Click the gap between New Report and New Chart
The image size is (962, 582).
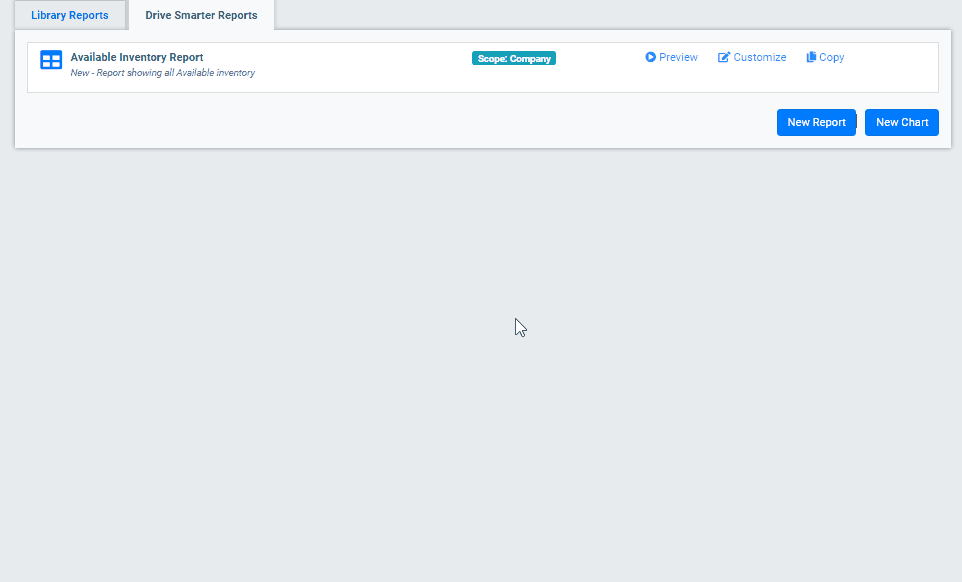pyautogui.click(x=860, y=122)
